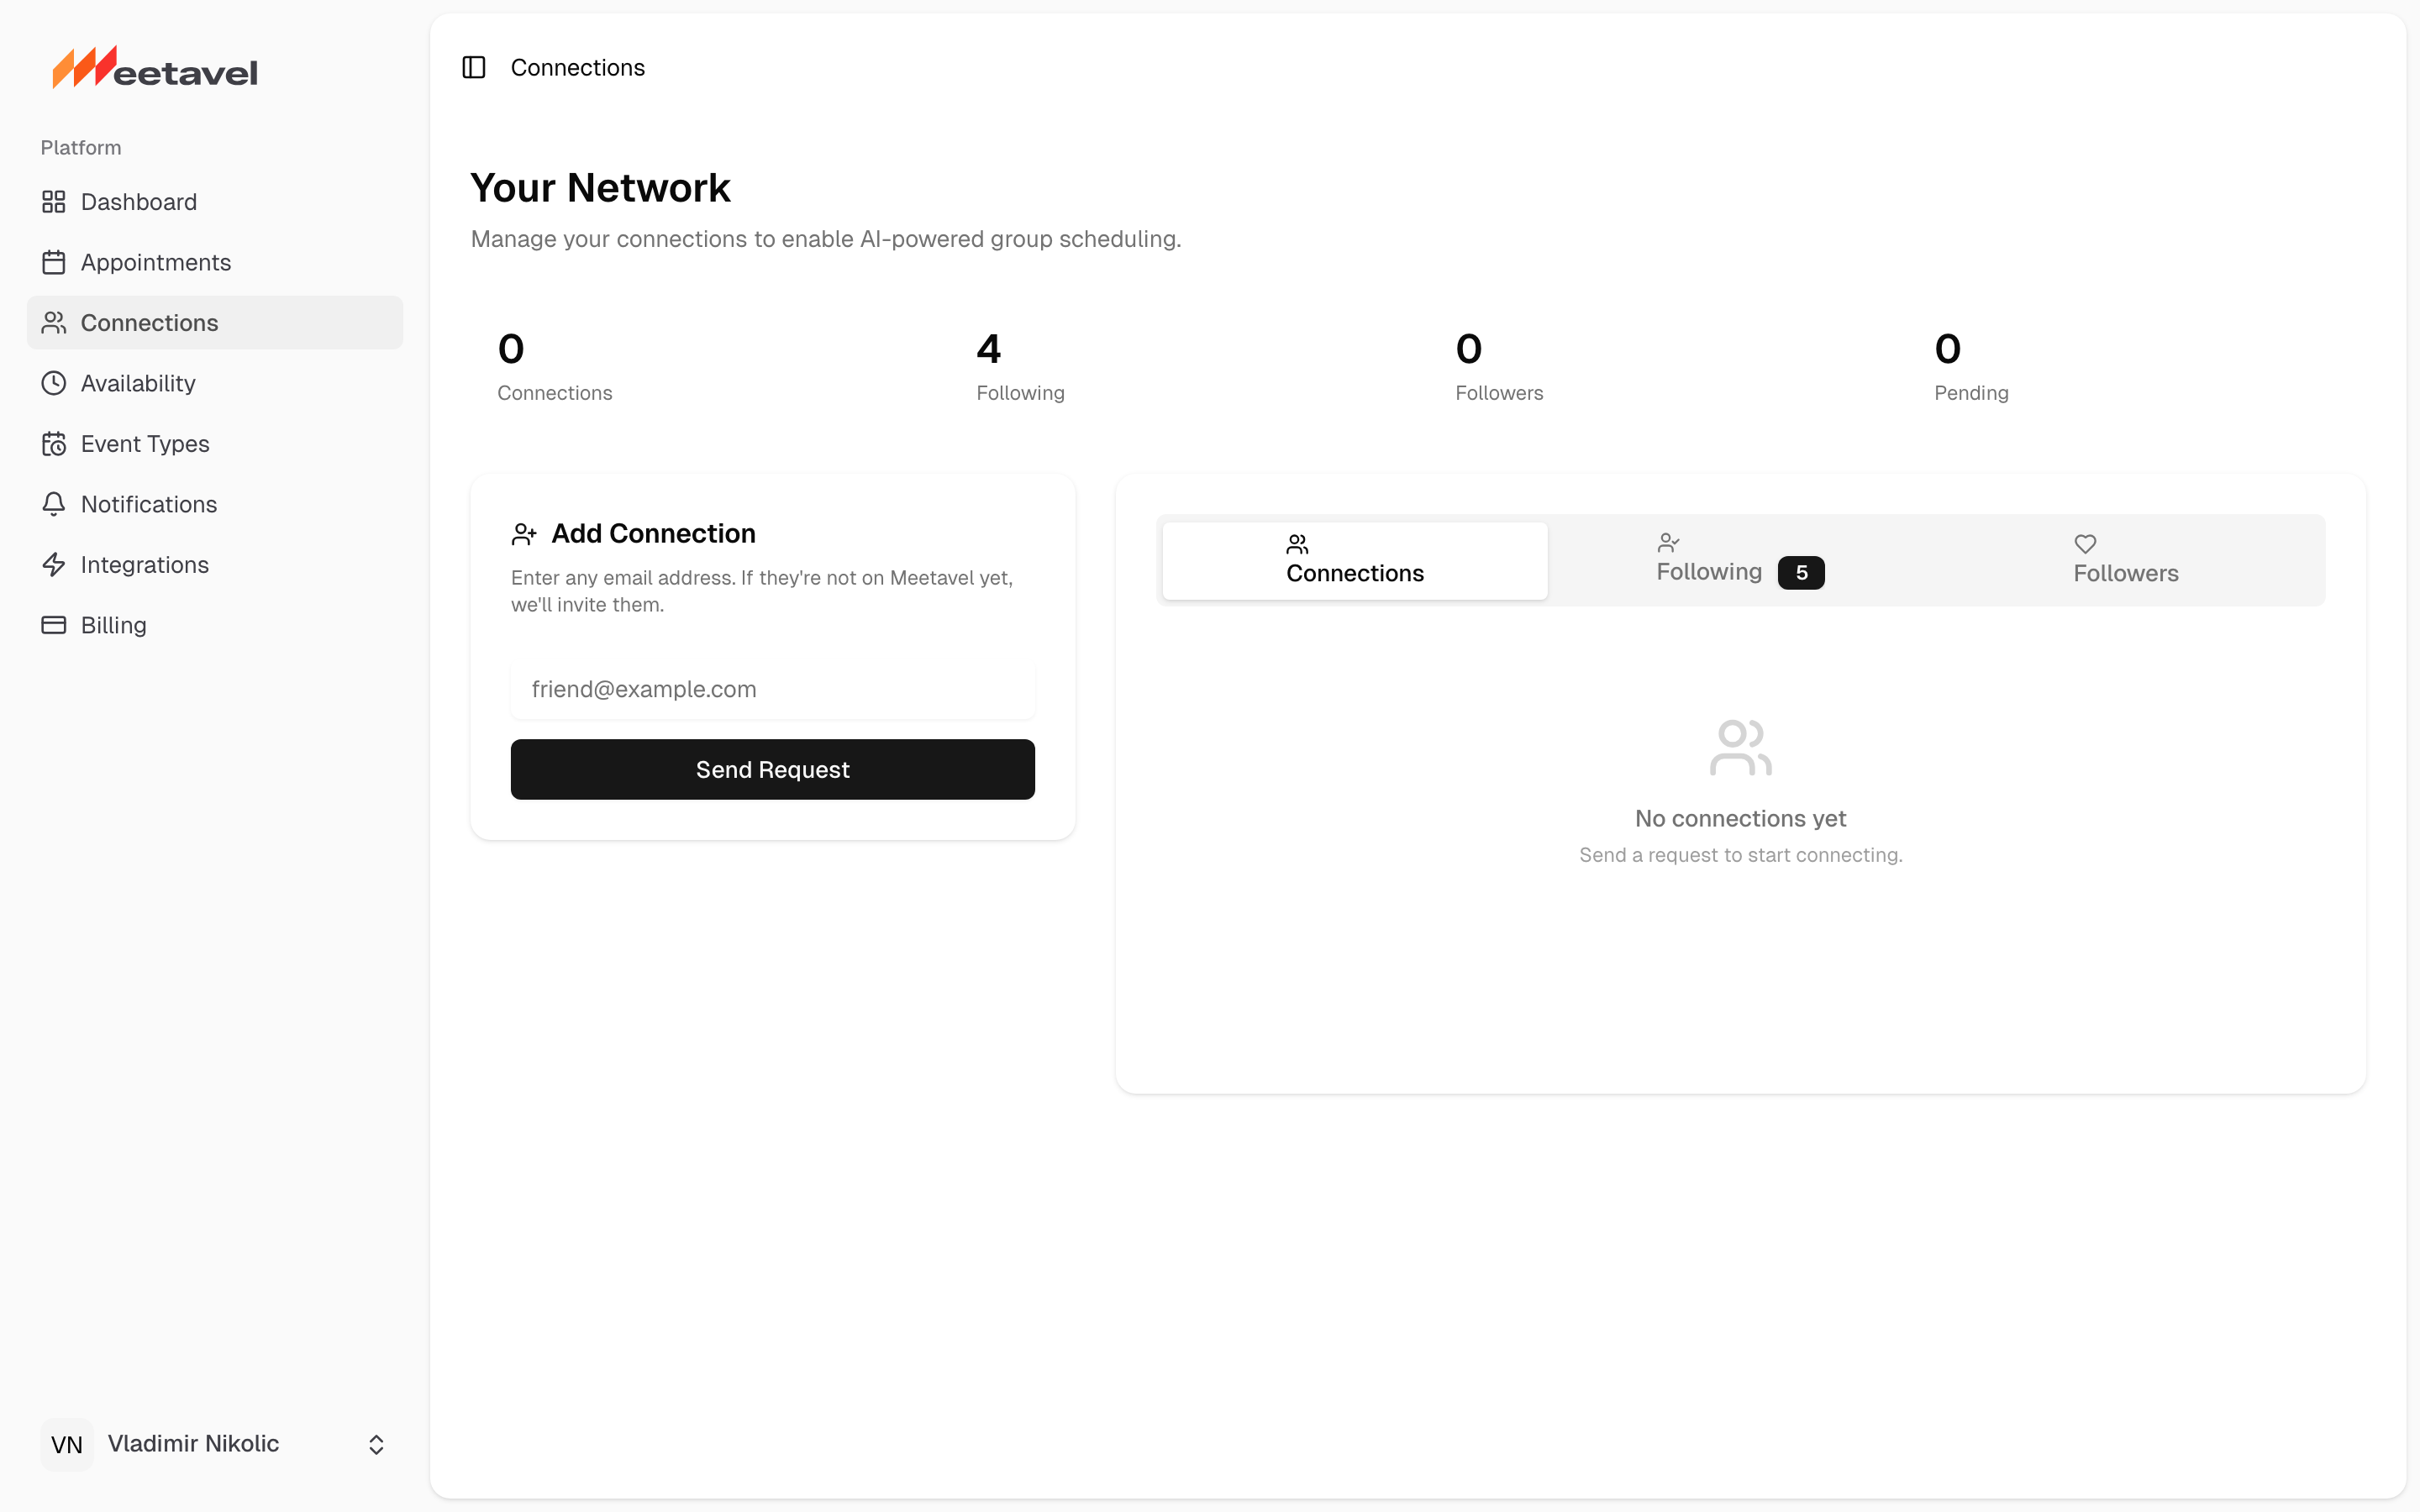Click the Notifications bell icon
This screenshot has width=2420, height=1512.
point(54,504)
